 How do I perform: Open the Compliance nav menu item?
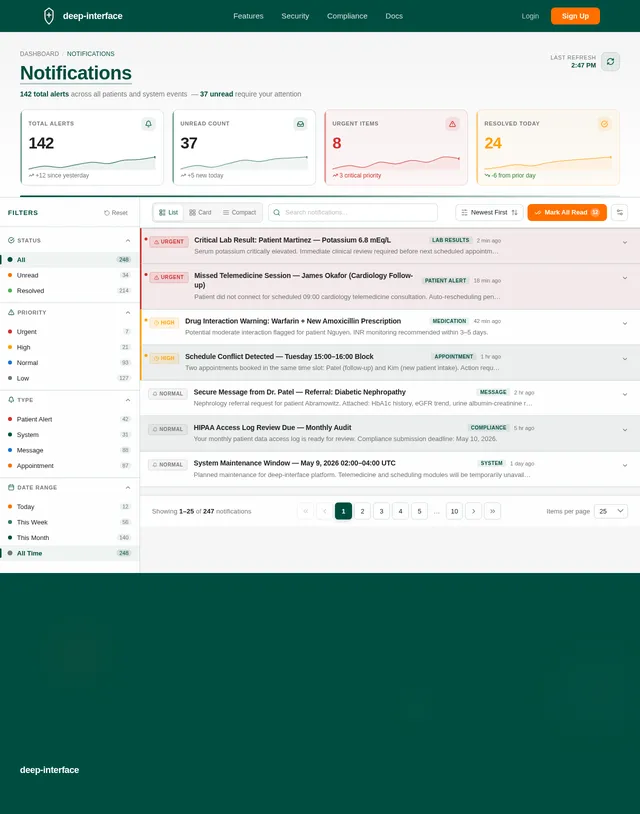pyautogui.click(x=347, y=16)
